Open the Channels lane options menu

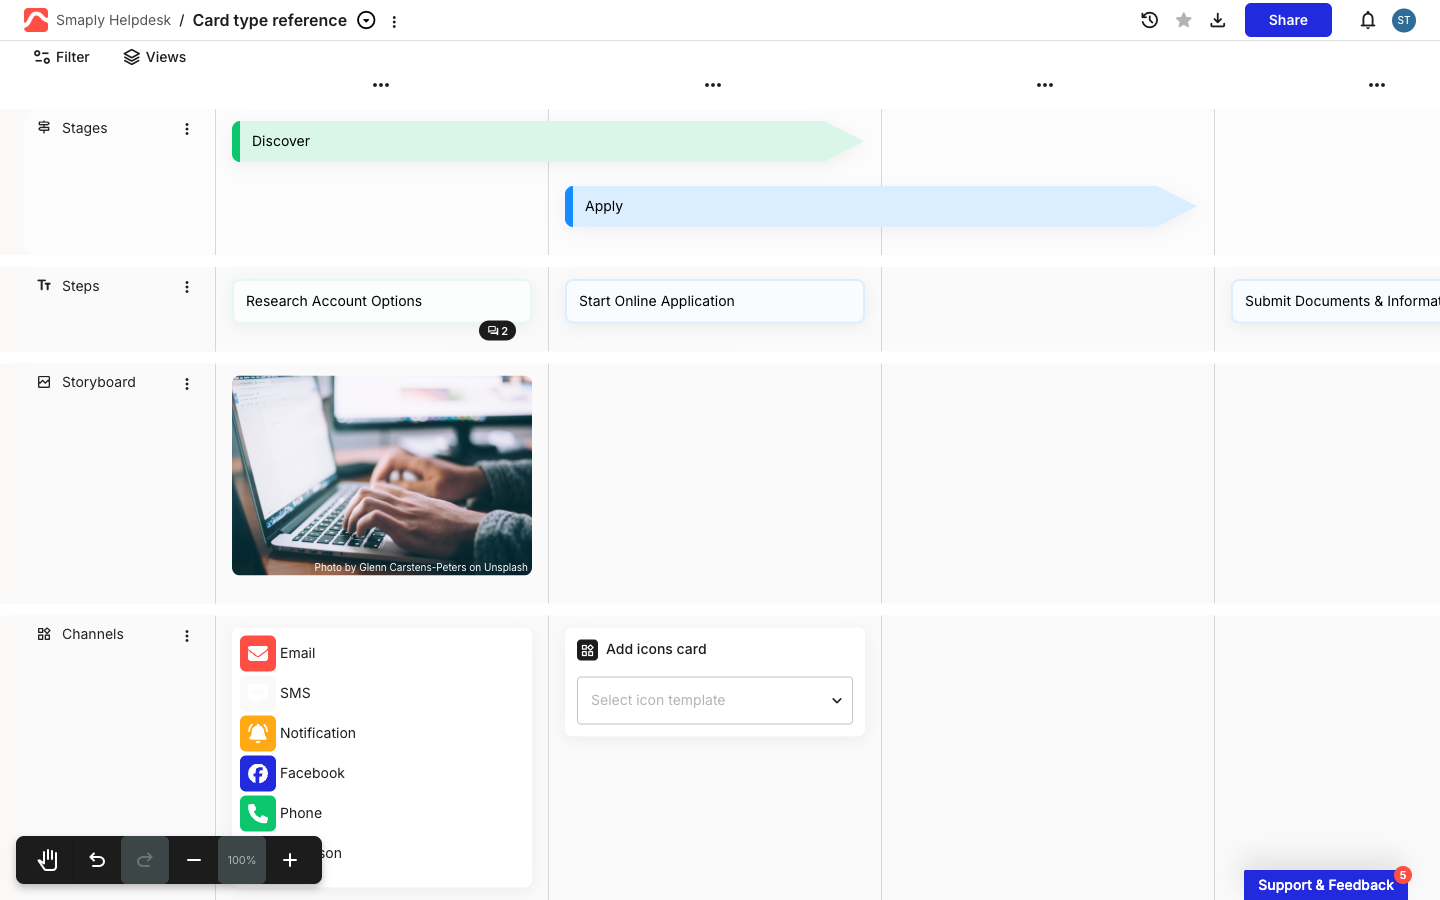click(x=187, y=635)
